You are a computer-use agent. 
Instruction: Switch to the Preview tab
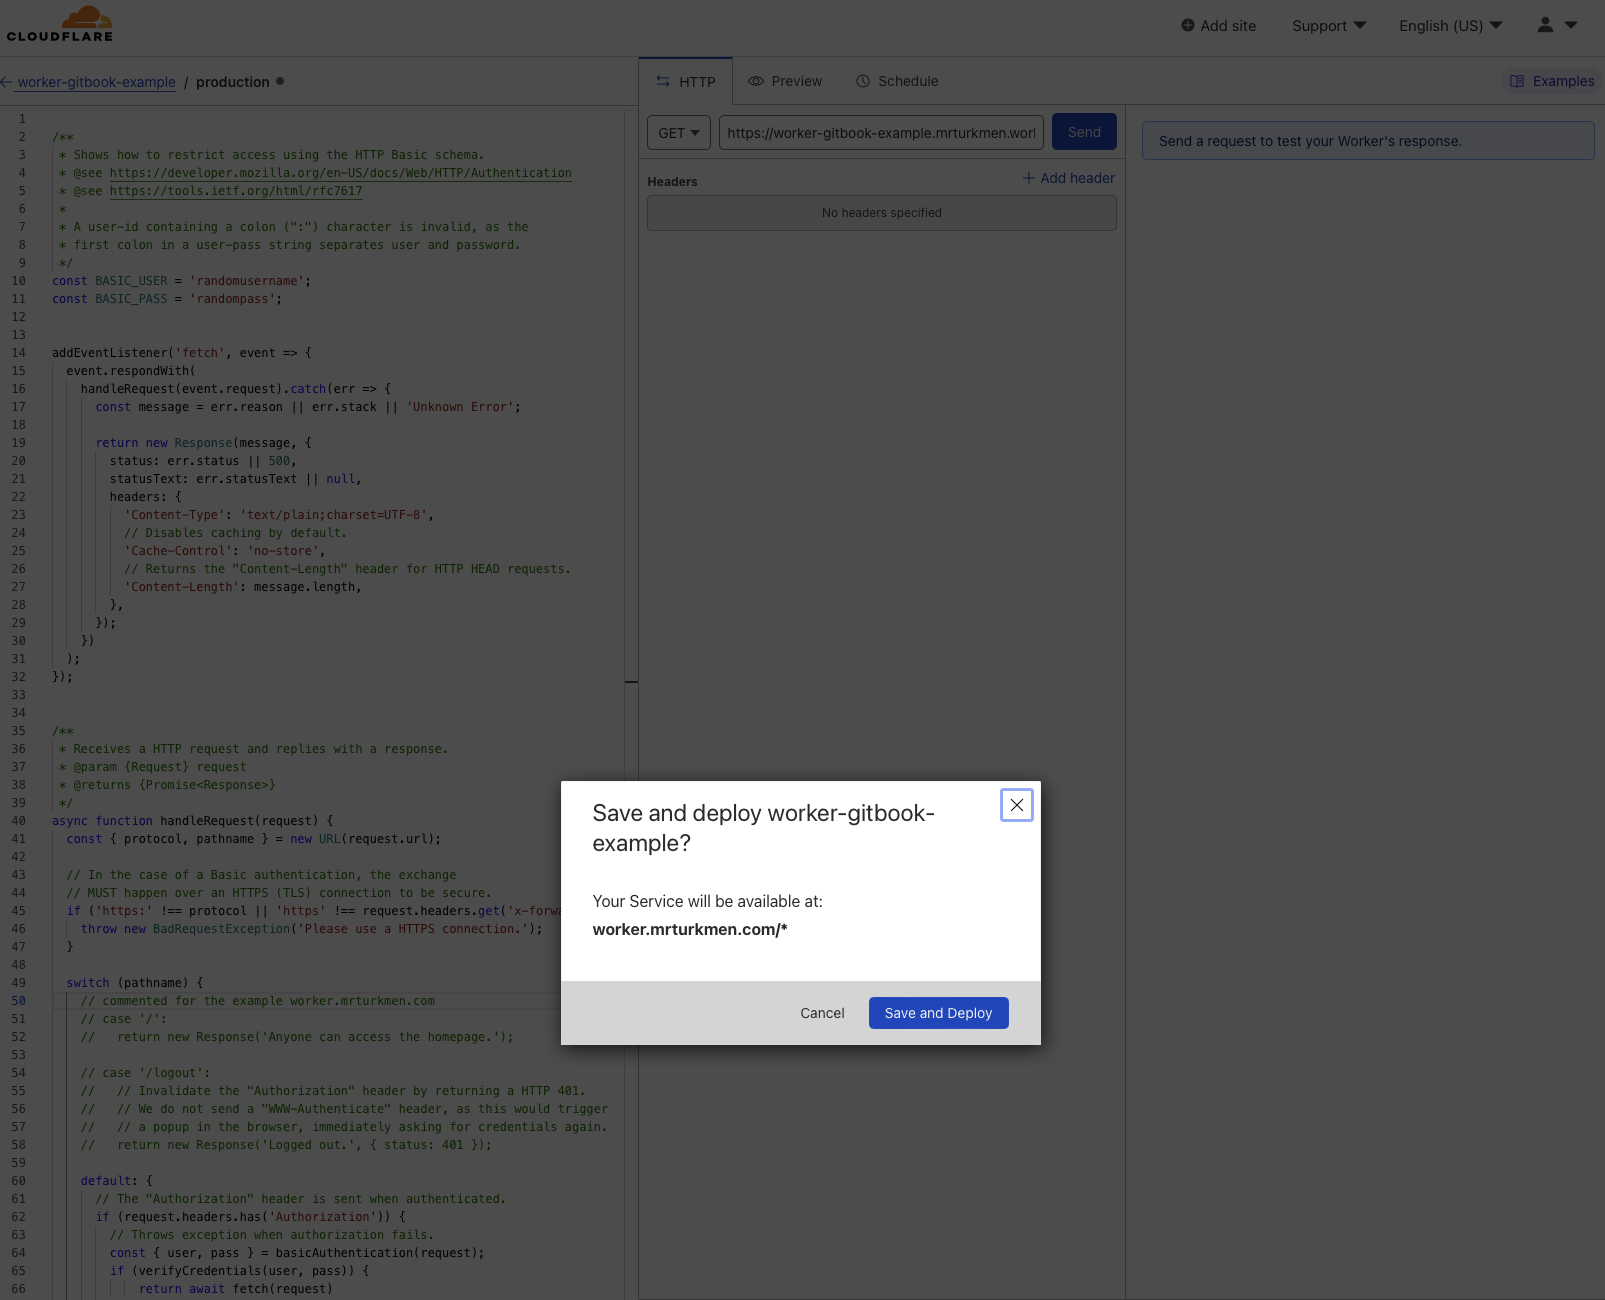[x=785, y=81]
